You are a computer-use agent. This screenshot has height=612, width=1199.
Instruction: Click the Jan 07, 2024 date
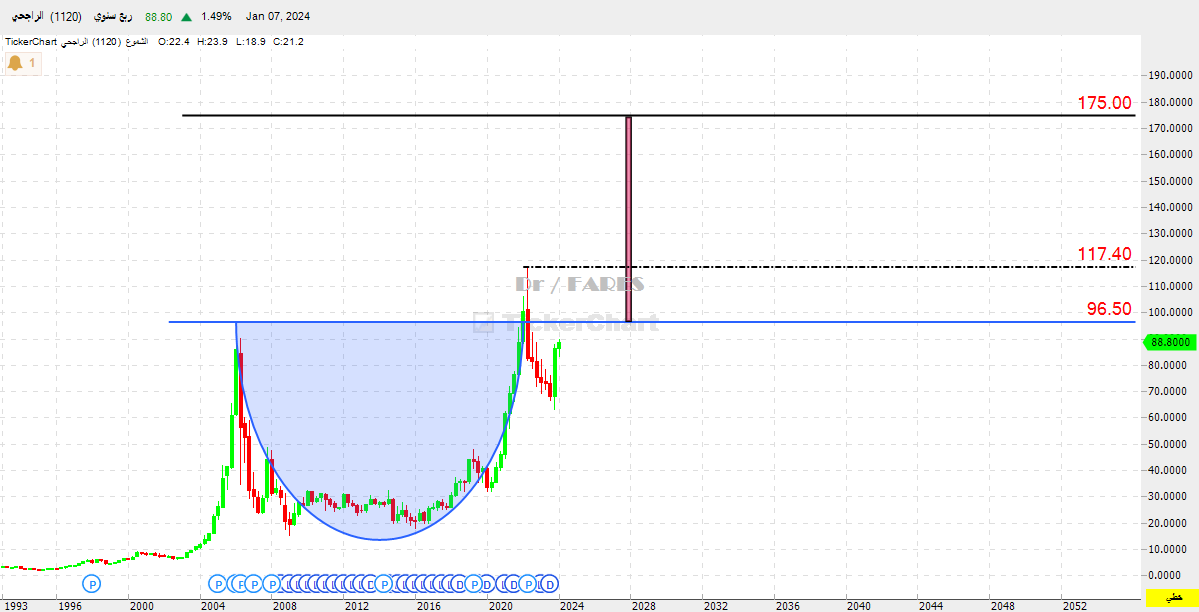point(278,17)
